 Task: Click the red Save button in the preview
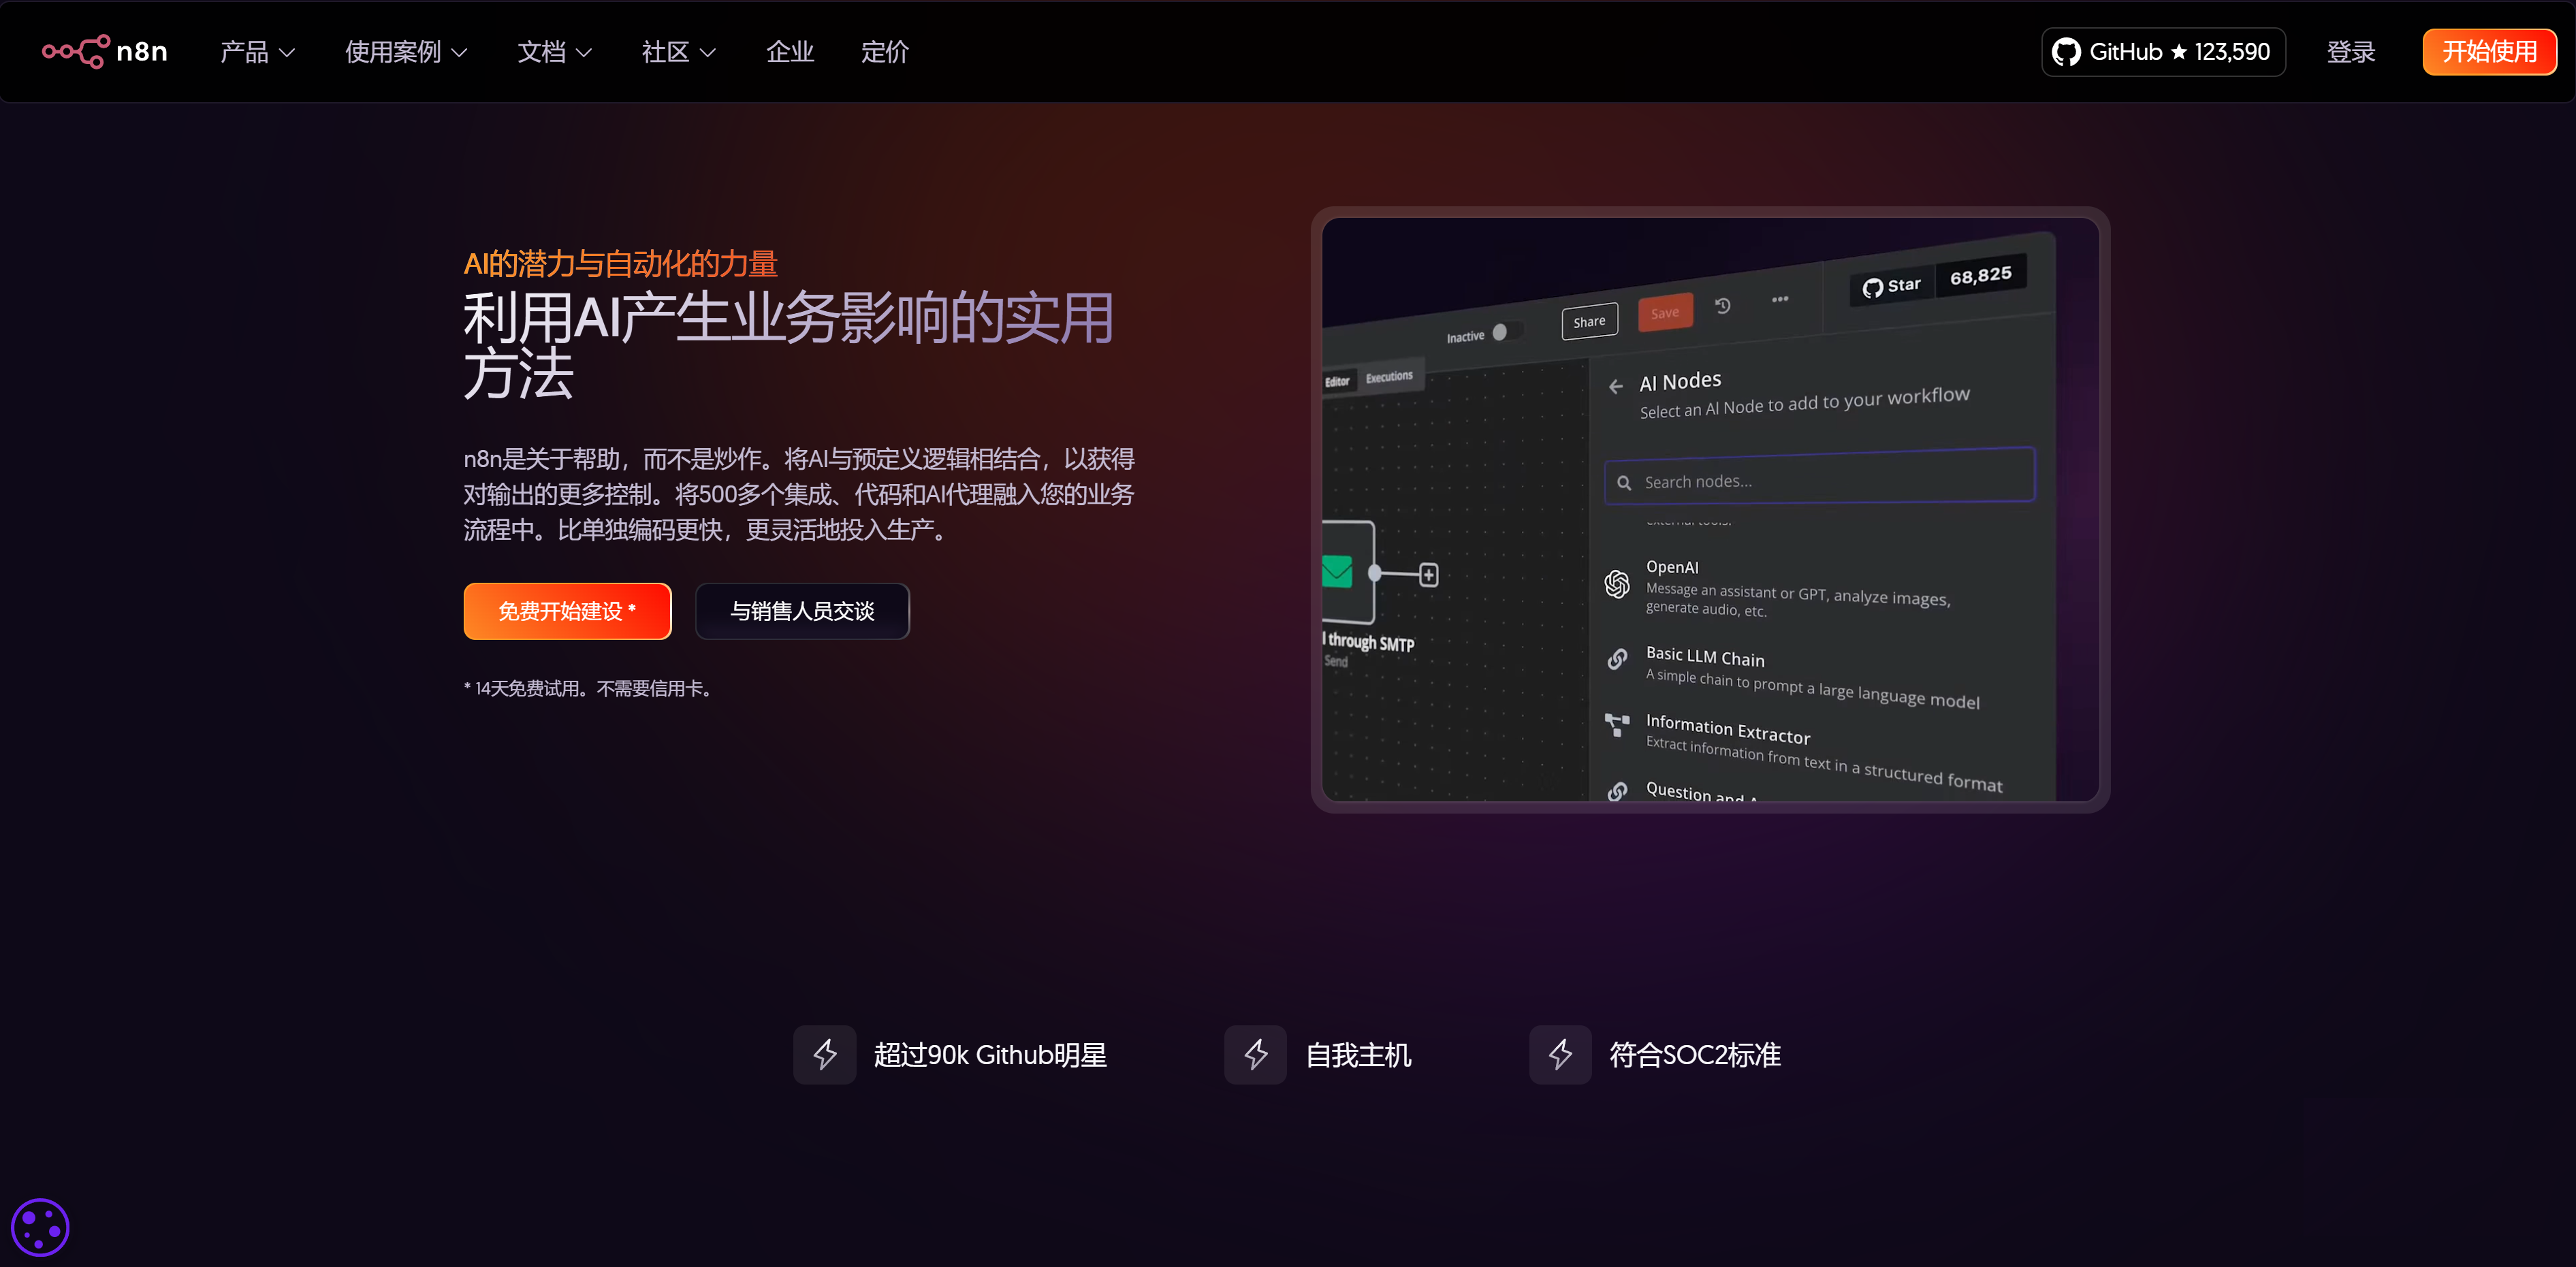coord(1665,312)
